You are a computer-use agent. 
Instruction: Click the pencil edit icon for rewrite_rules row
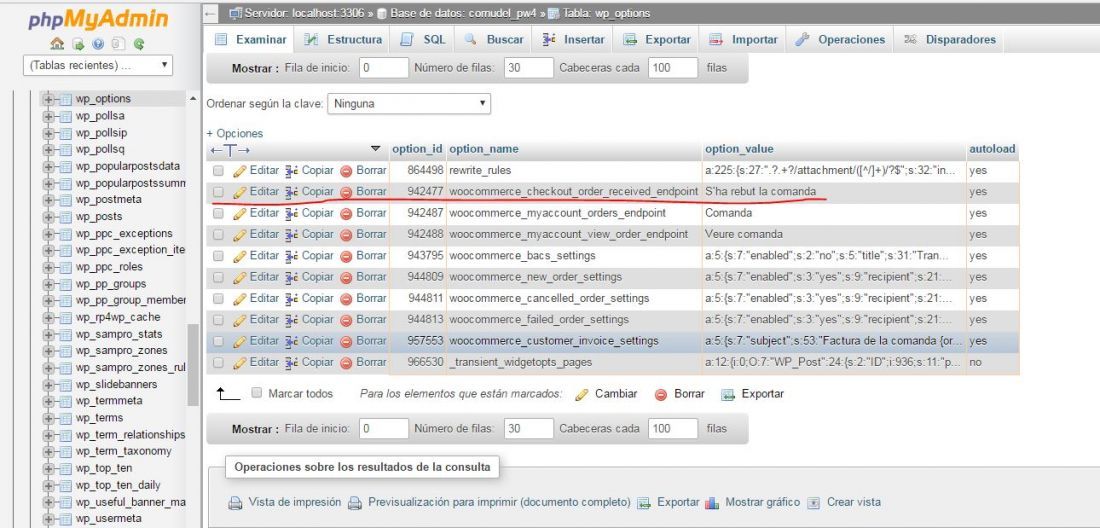240,170
